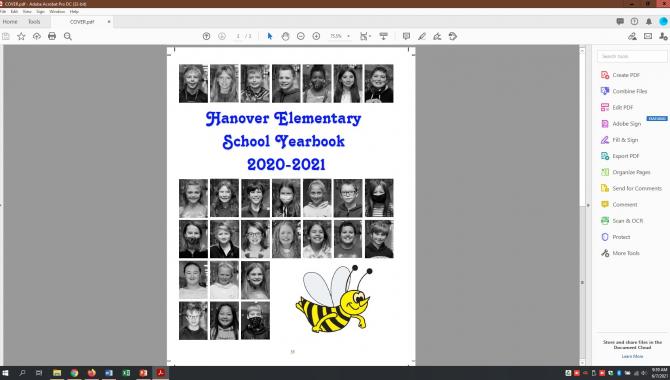670x380 pixels.
Task: Click the scrolling mode toolbar icon
Action: [384, 36]
